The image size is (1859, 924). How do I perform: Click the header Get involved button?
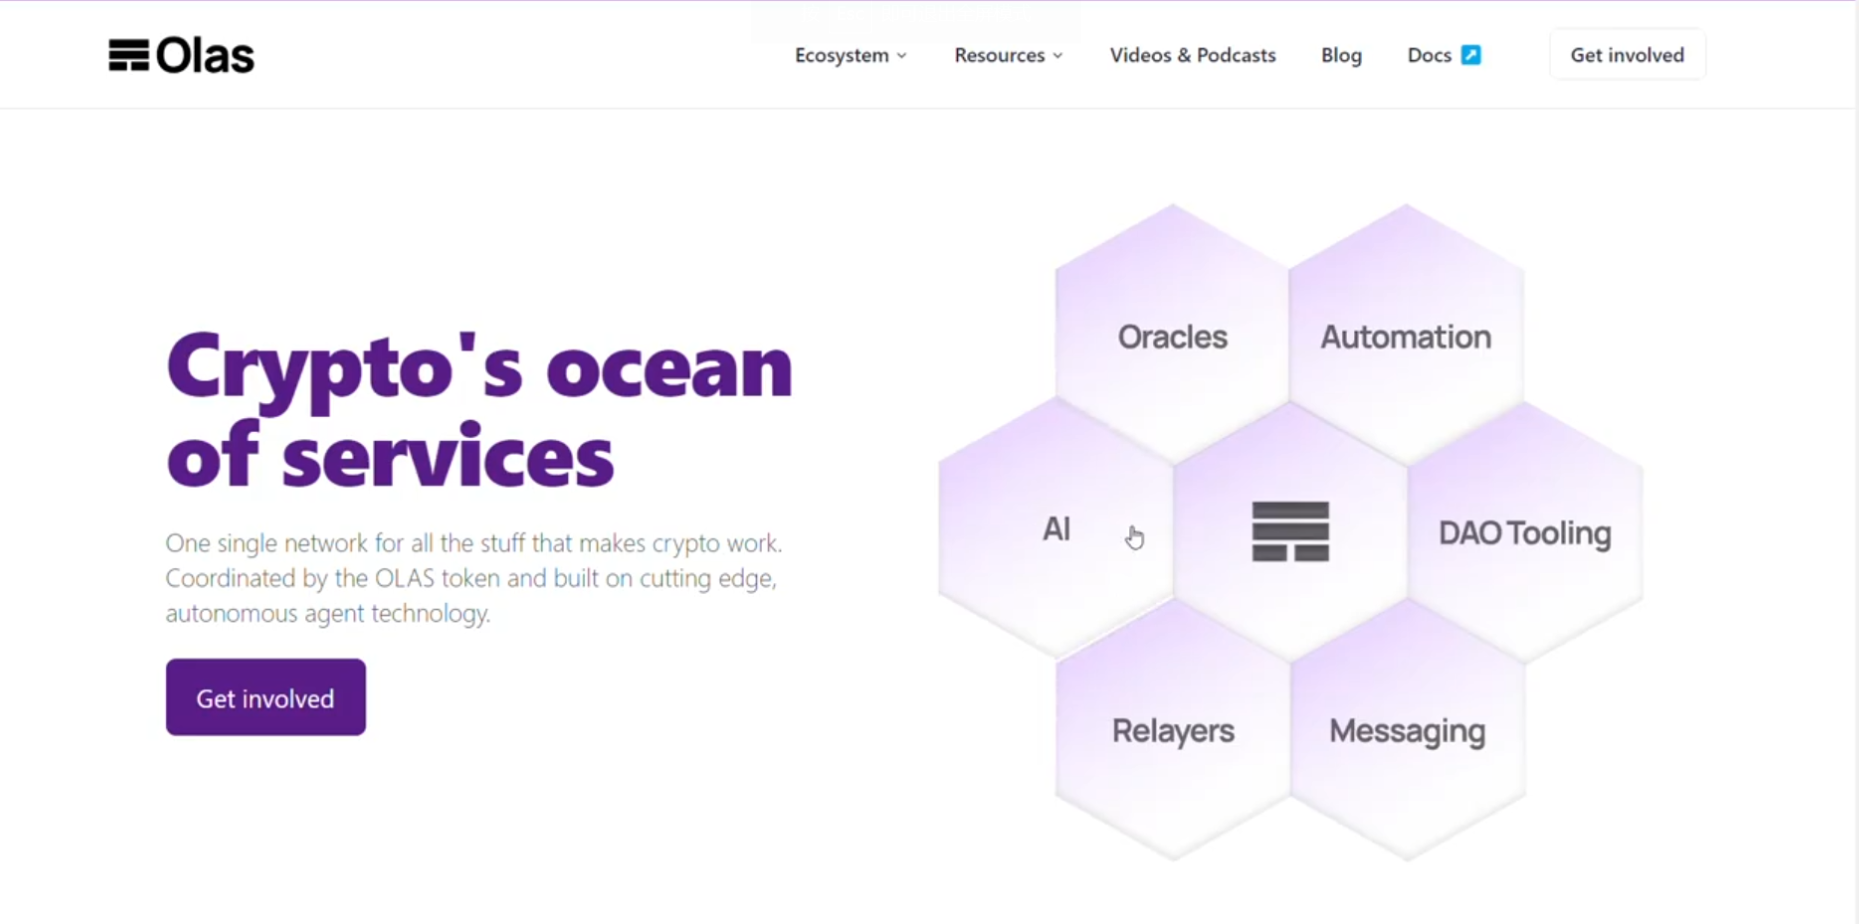pyautogui.click(x=1627, y=55)
